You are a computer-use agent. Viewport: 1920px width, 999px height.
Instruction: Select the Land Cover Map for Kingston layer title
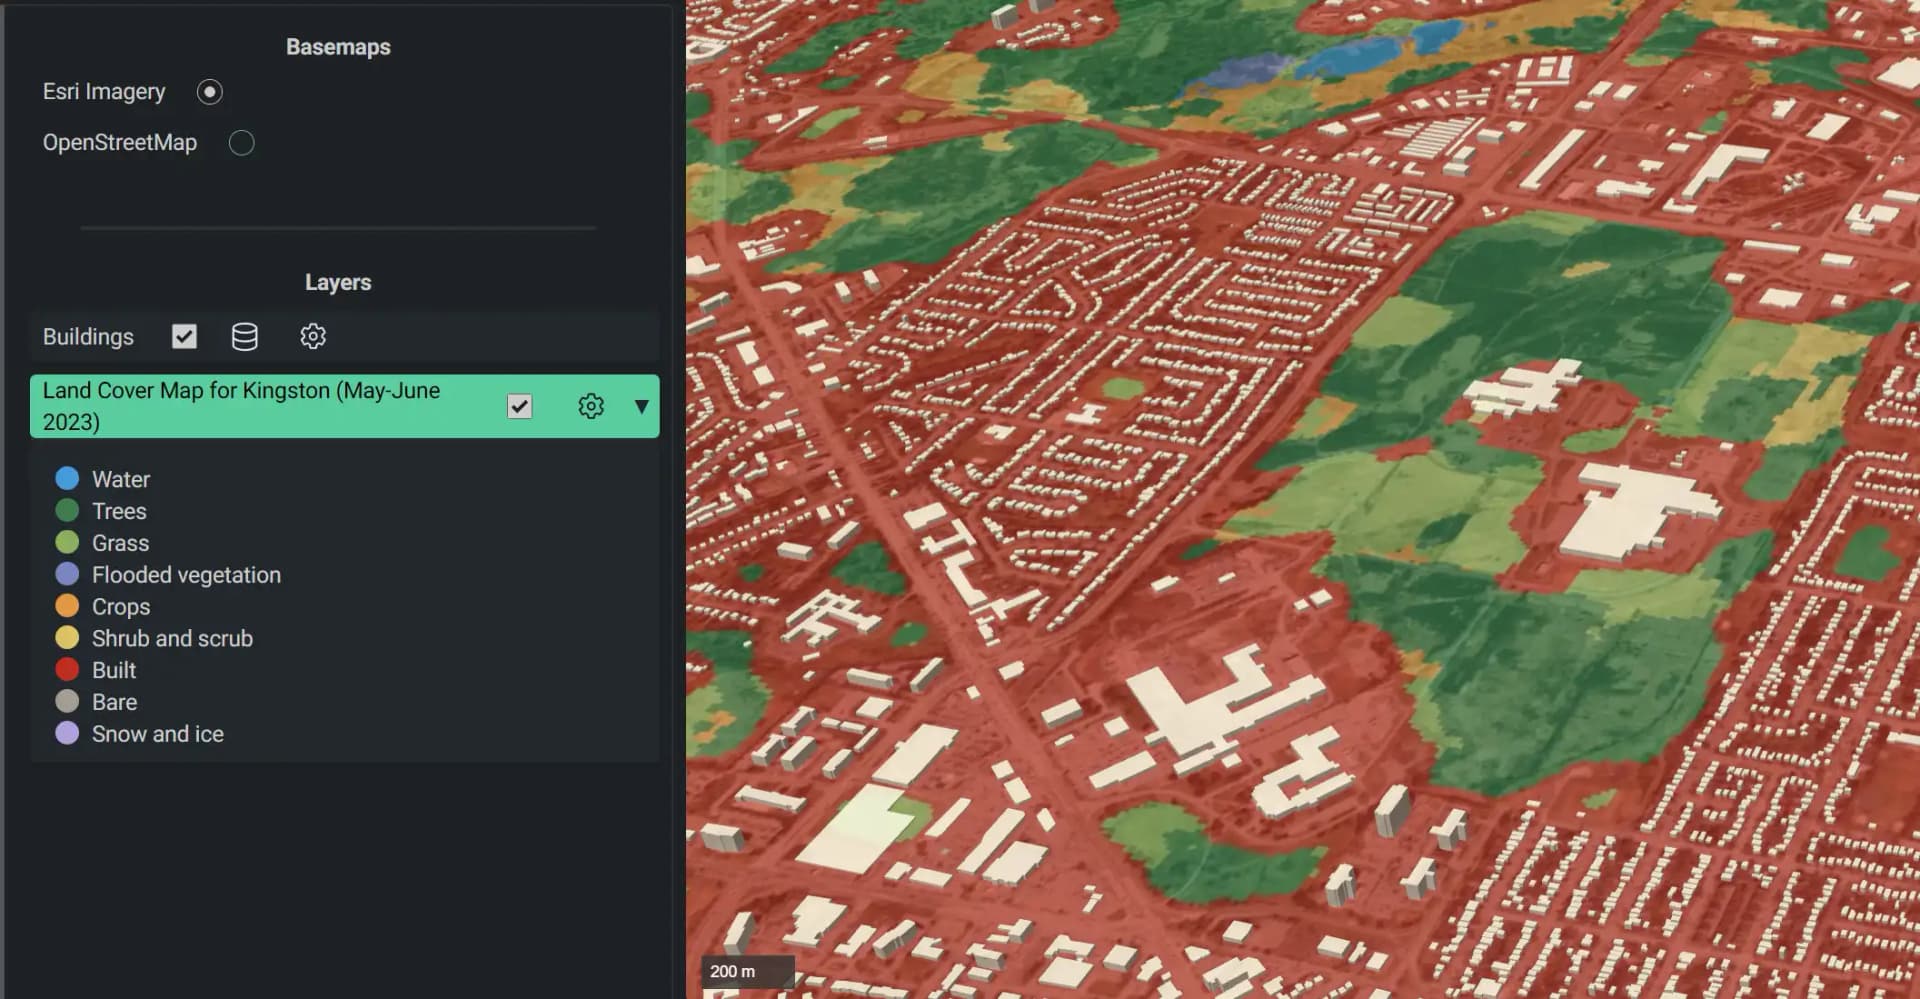241,406
